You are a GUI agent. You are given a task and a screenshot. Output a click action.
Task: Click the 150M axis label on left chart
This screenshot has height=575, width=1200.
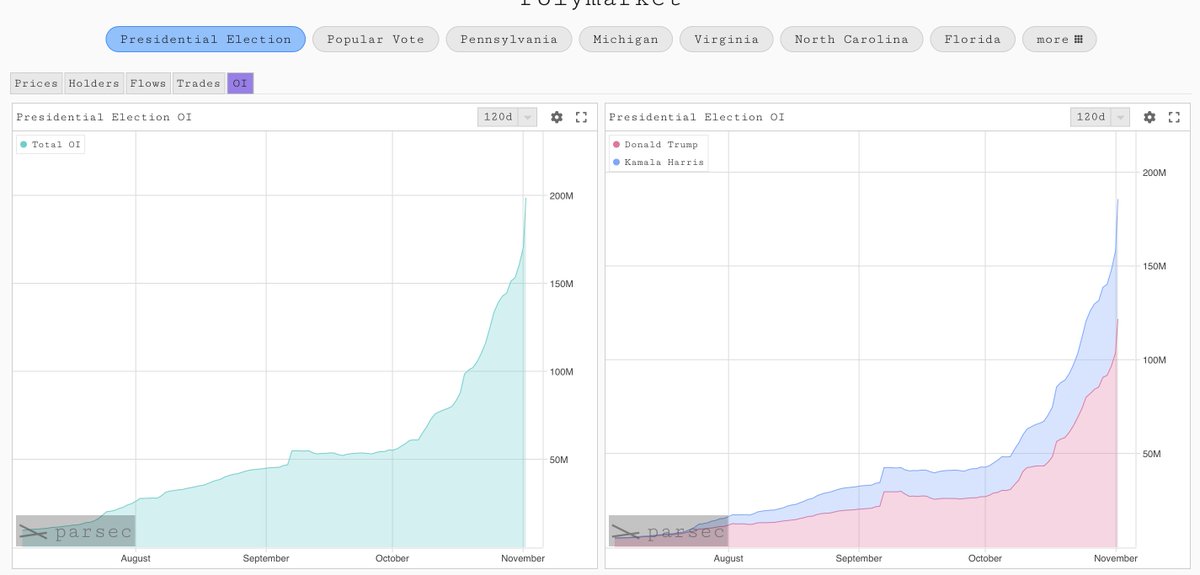[562, 284]
